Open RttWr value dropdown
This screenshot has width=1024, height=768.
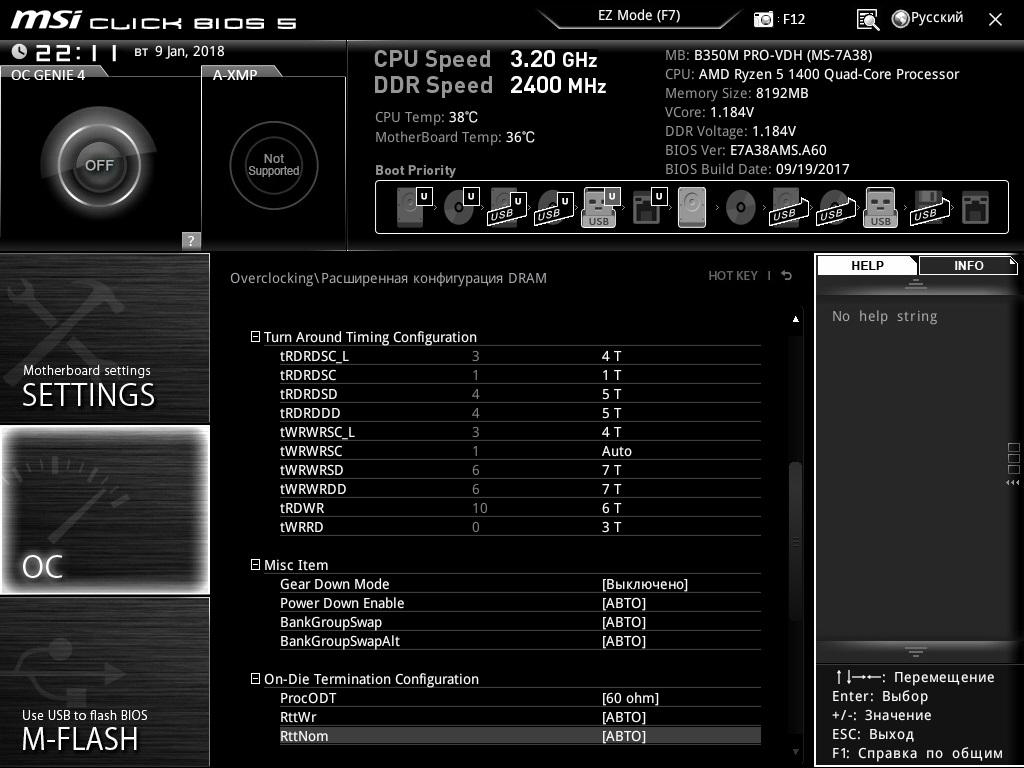pyautogui.click(x=624, y=716)
